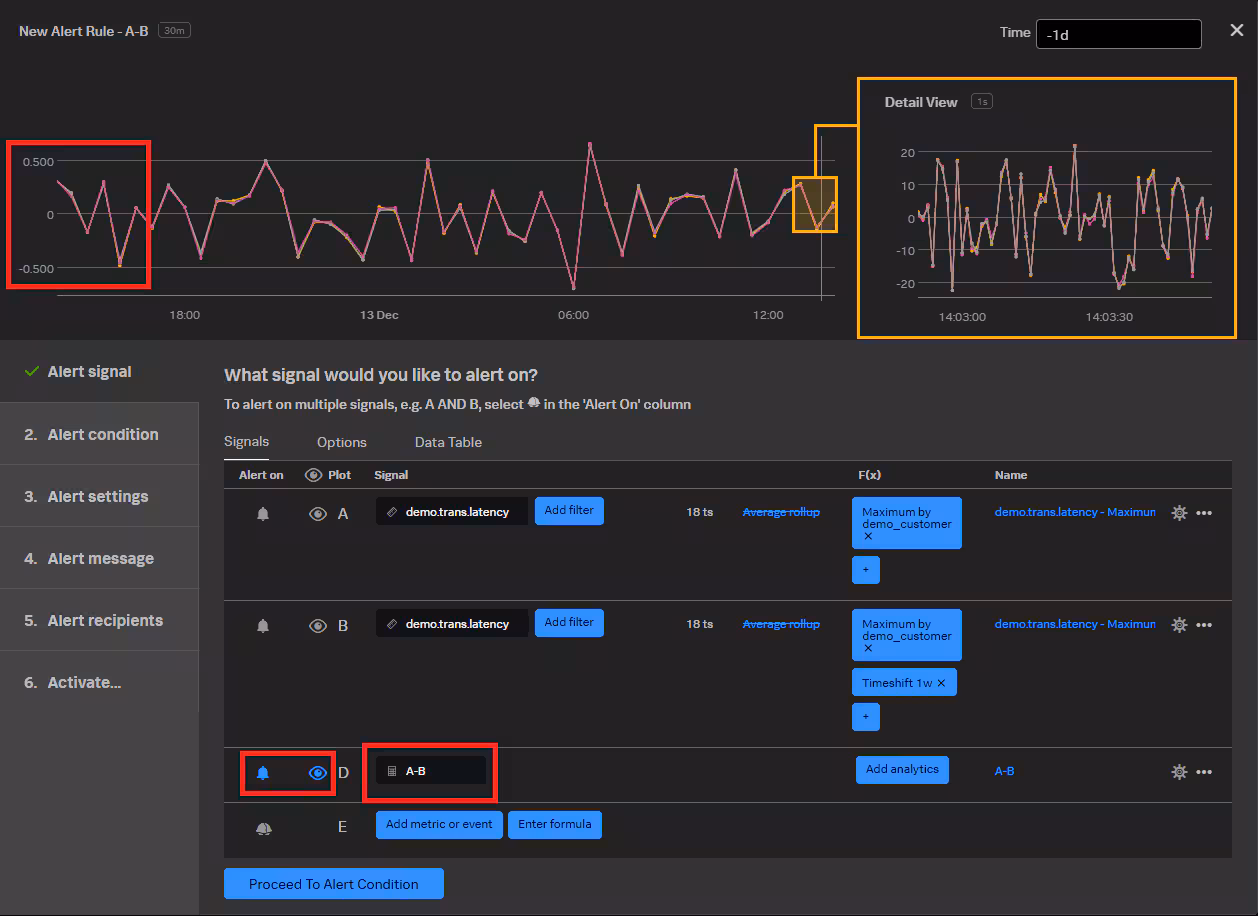Switch to the Data Table tab
The image size is (1258, 916).
pos(448,442)
